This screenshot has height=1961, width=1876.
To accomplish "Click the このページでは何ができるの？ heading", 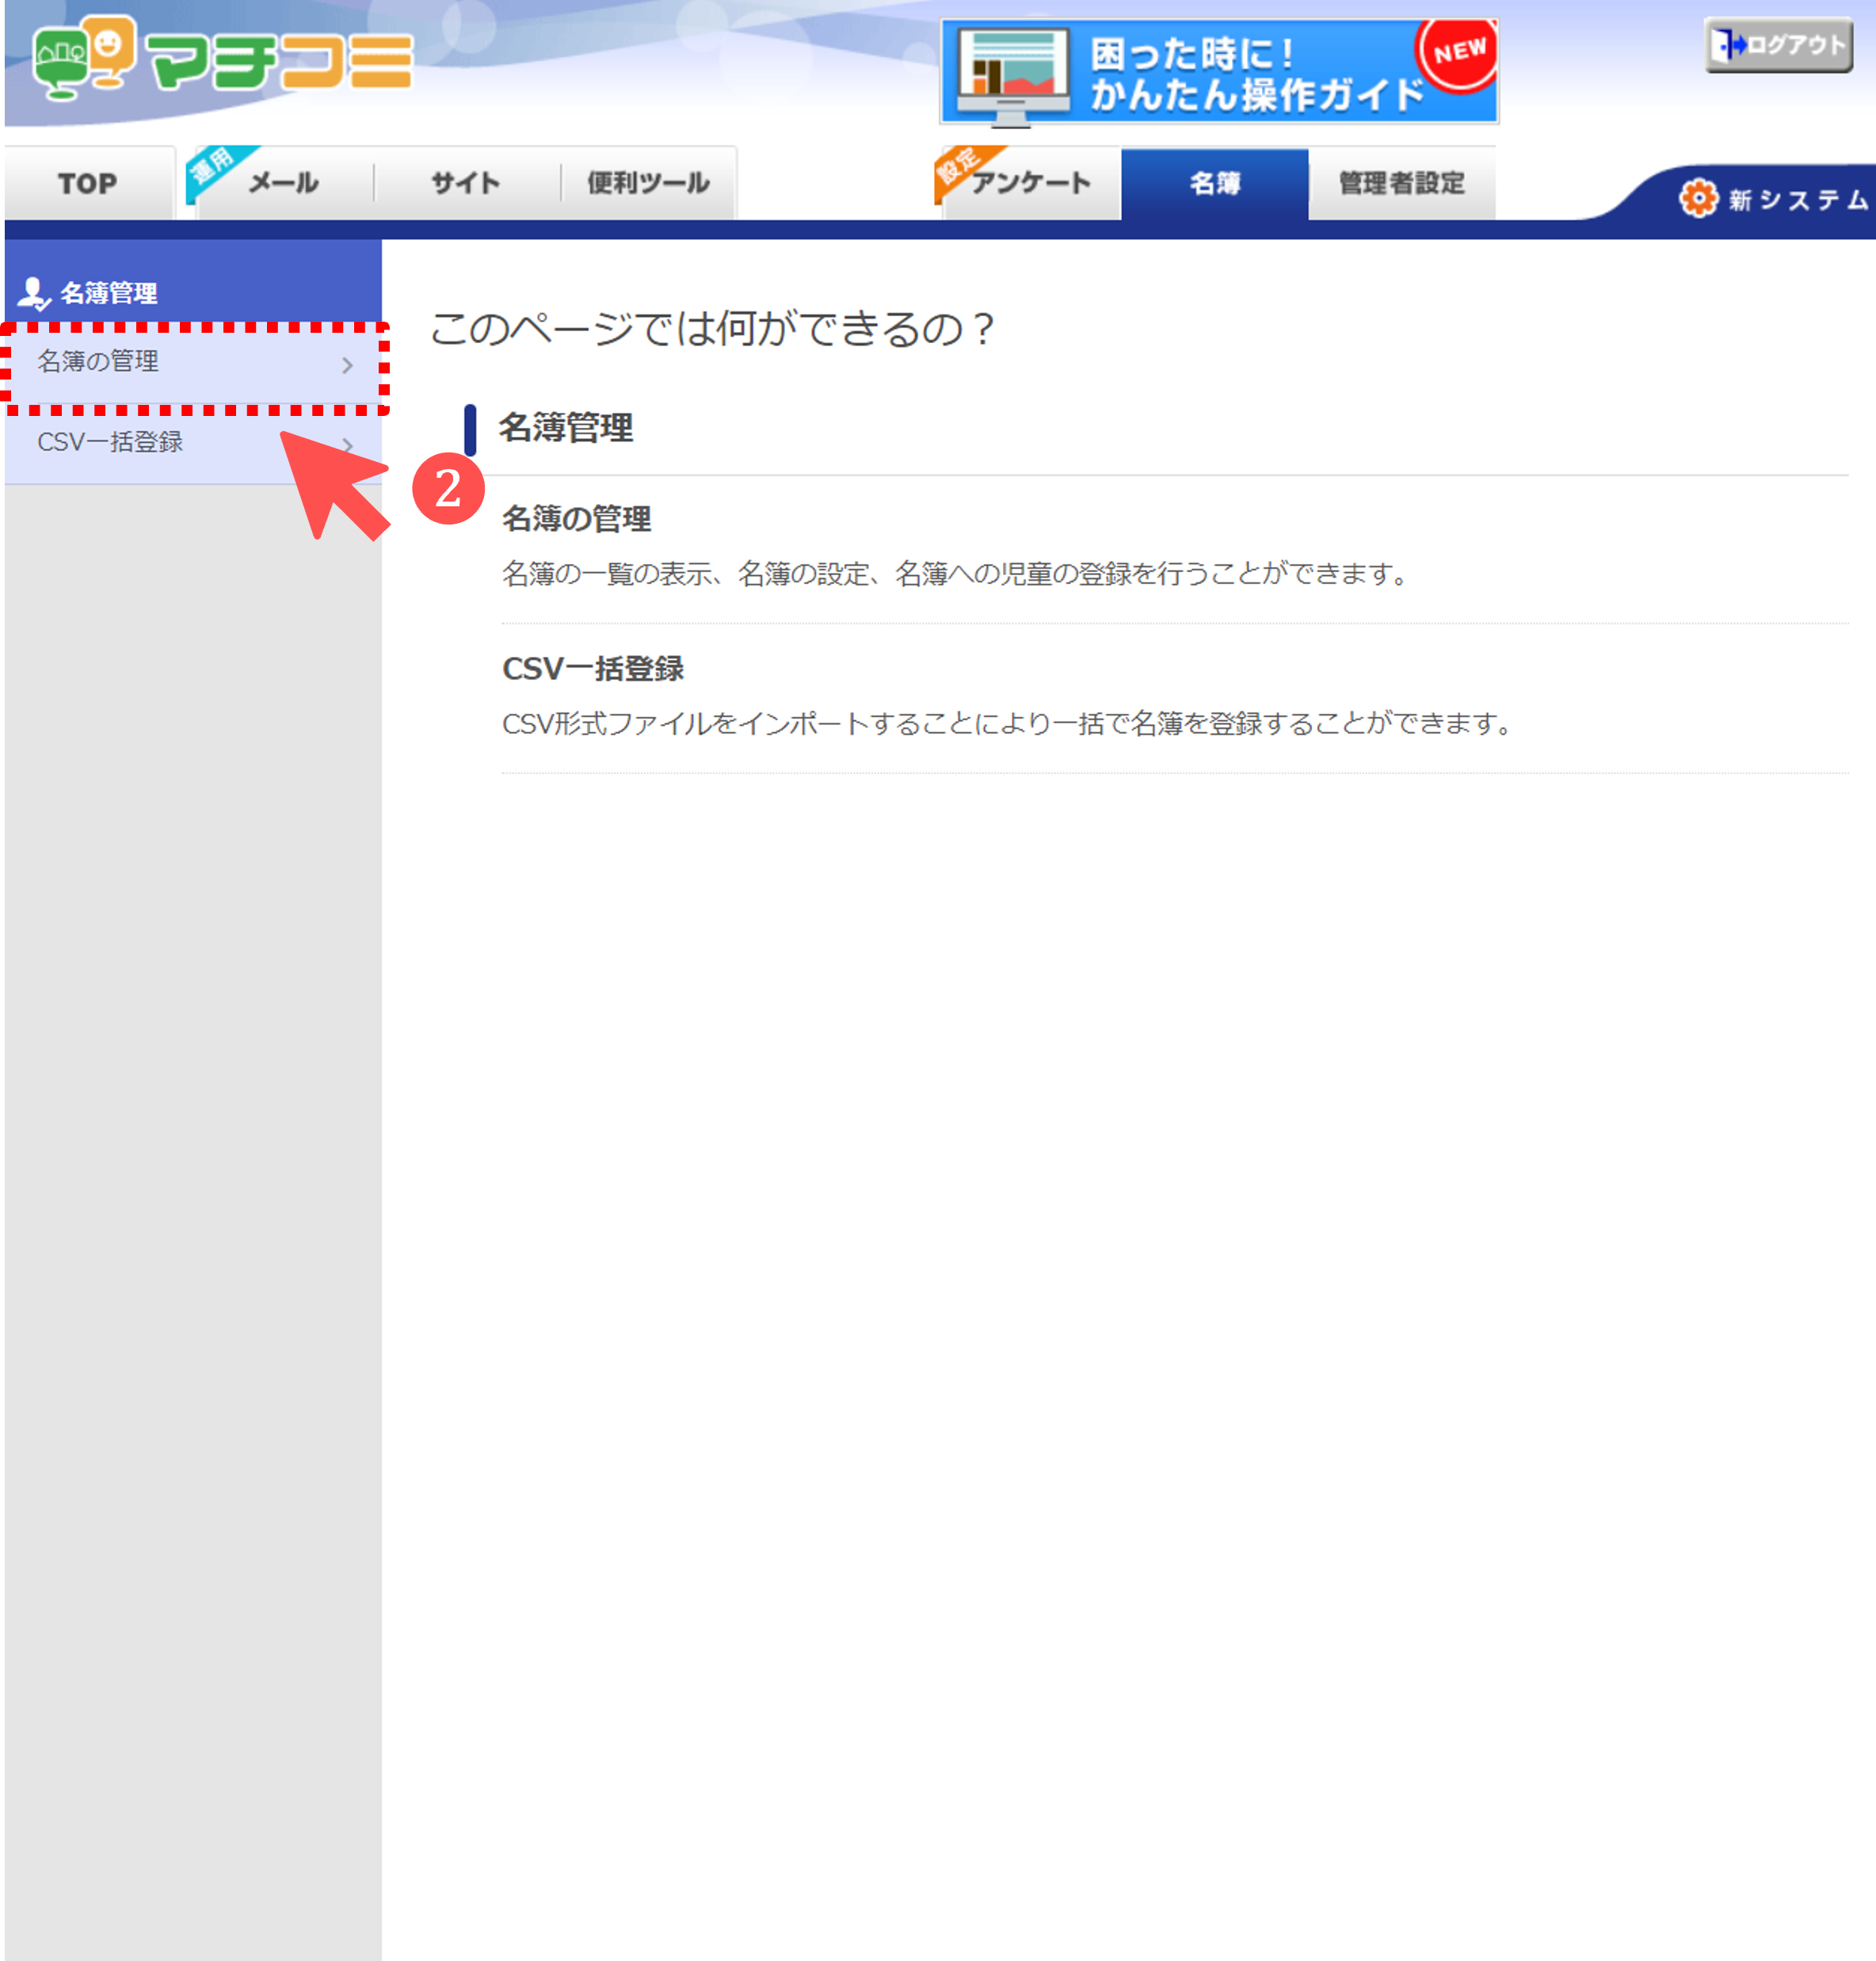I will pyautogui.click(x=713, y=328).
